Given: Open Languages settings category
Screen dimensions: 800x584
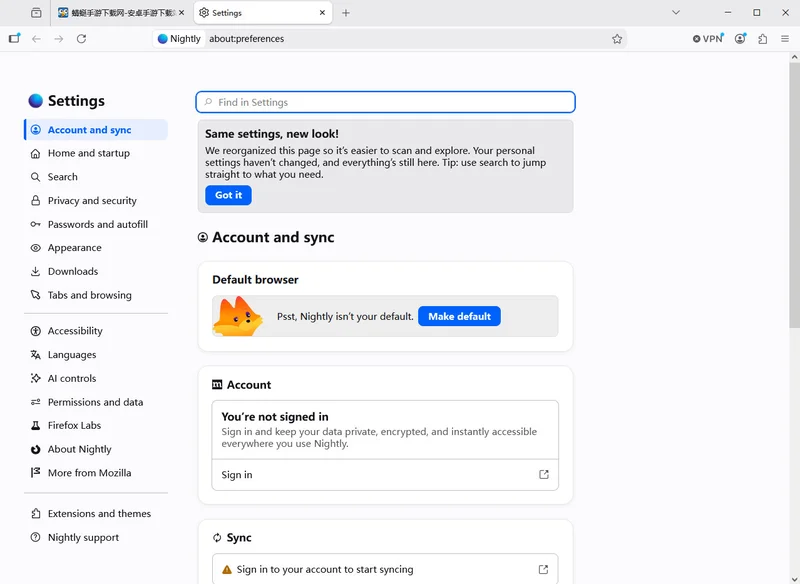Looking at the screenshot, I should tap(96, 354).
